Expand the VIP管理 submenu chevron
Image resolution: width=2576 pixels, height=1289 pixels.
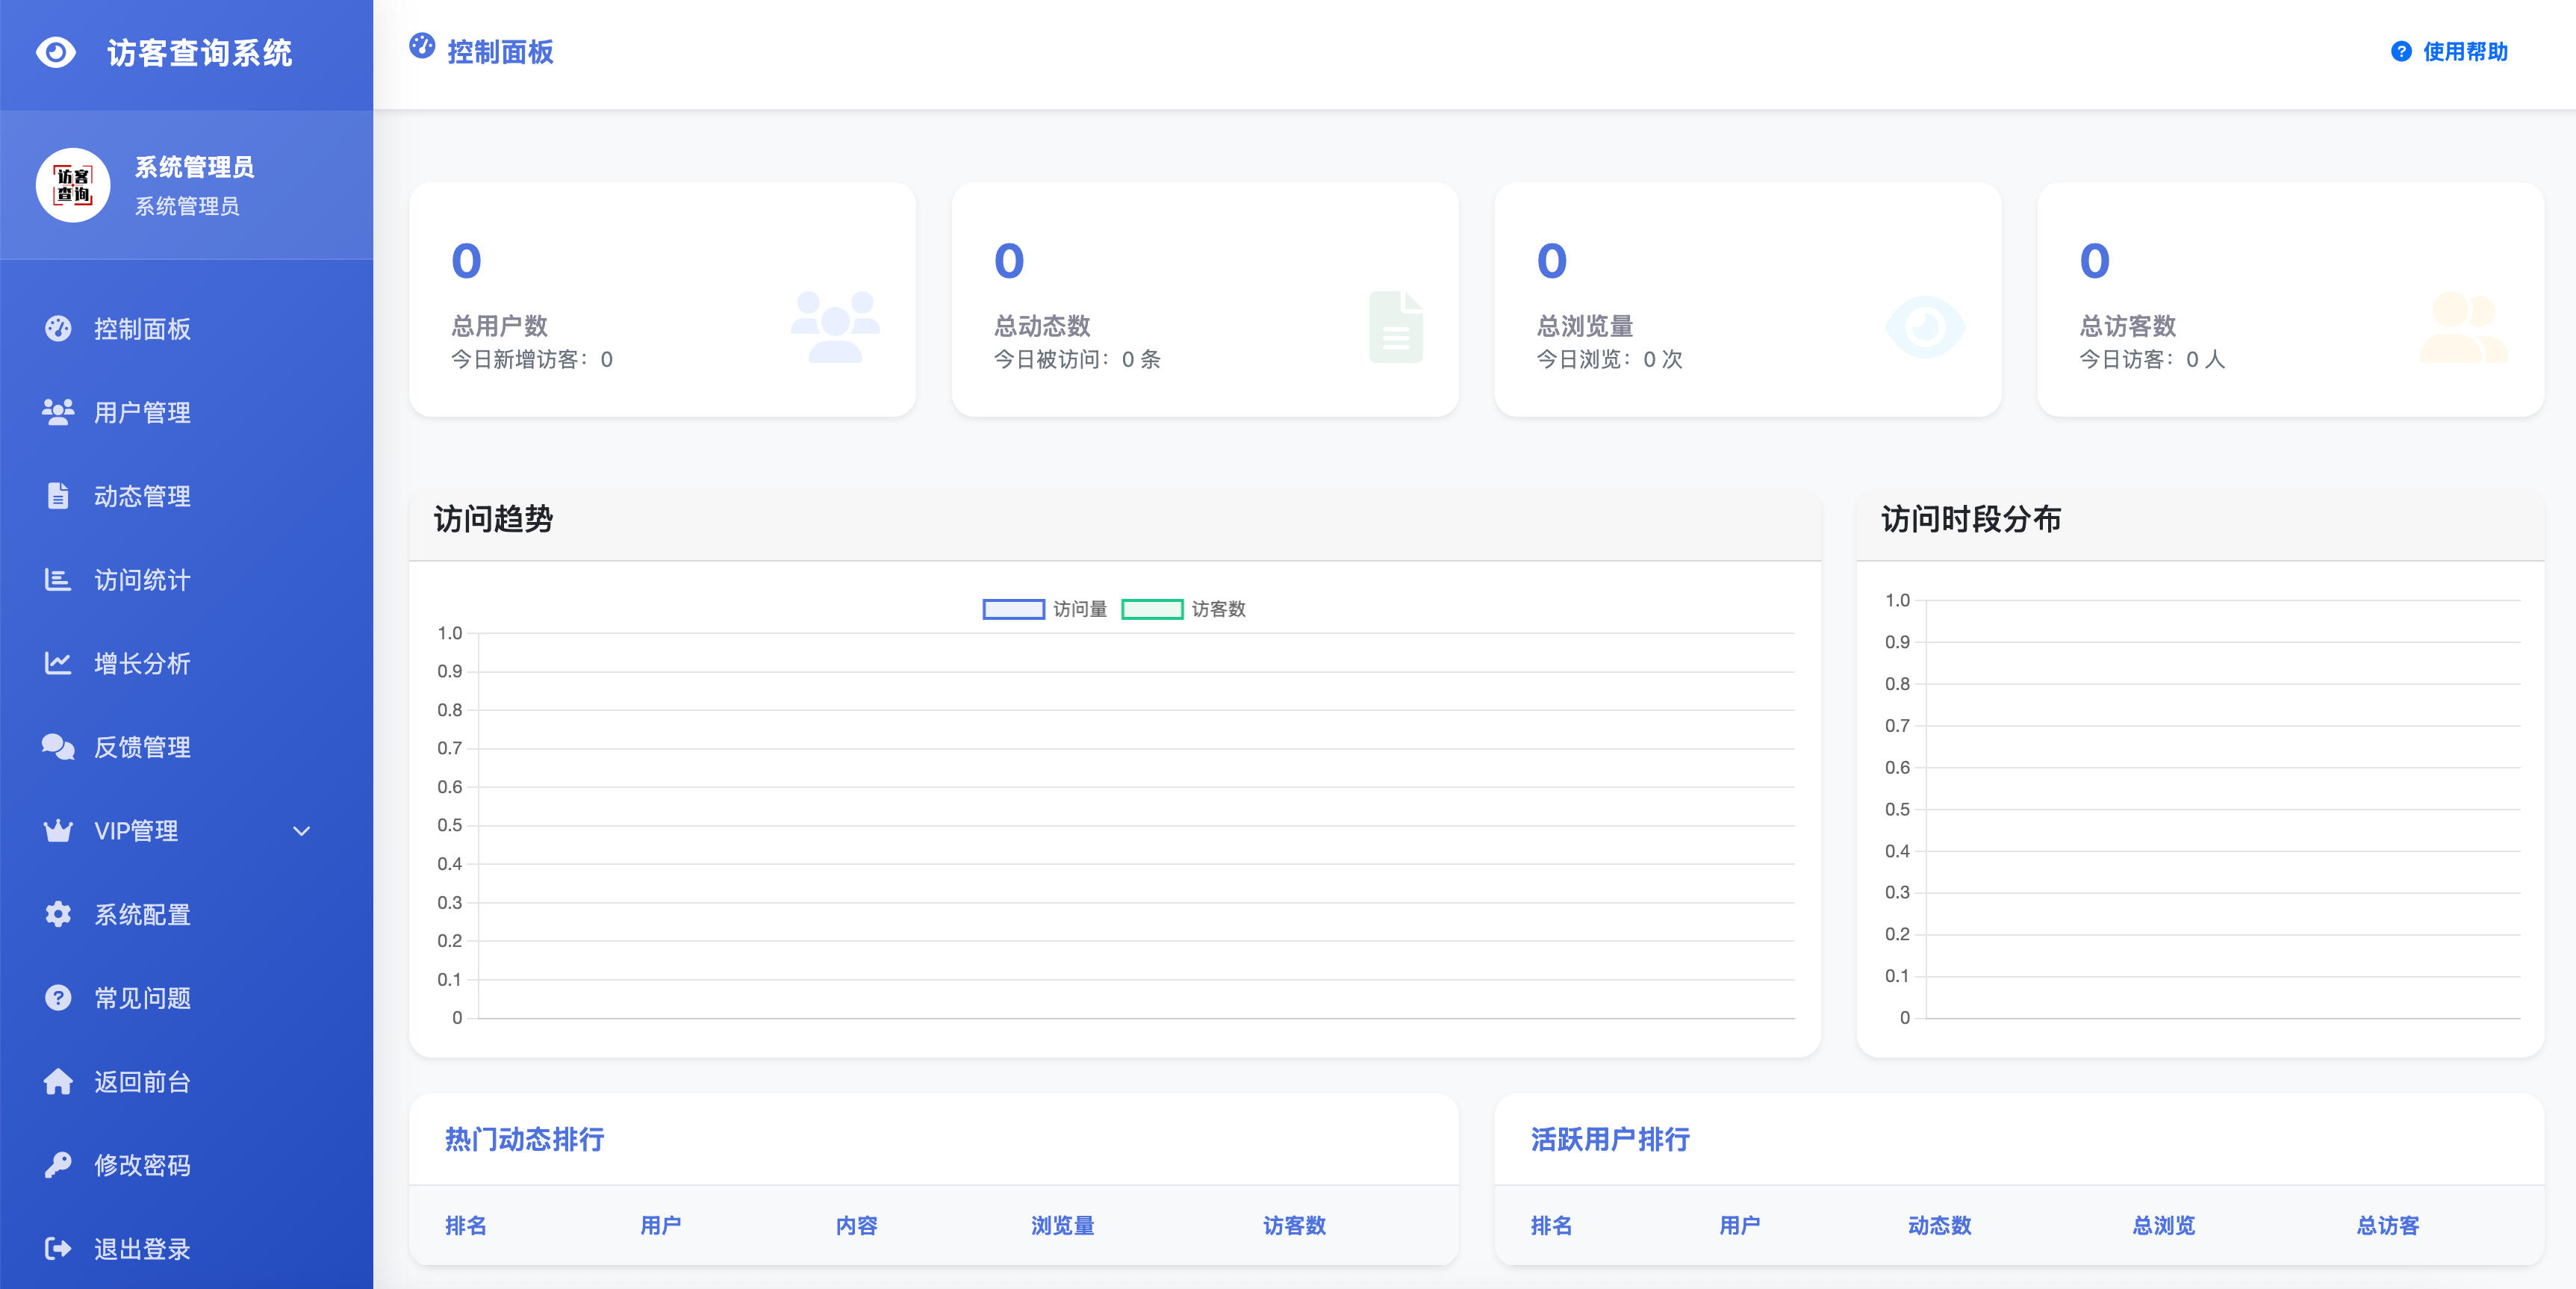[301, 831]
